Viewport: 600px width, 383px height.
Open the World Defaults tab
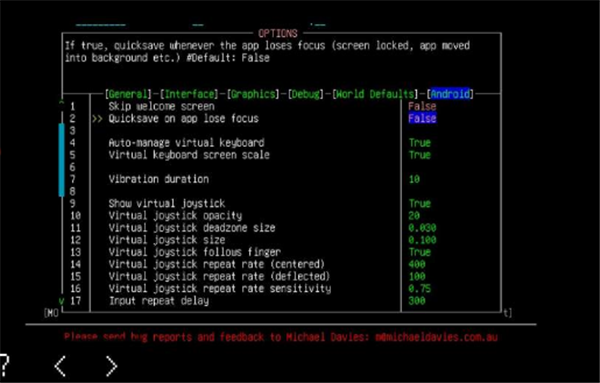375,94
